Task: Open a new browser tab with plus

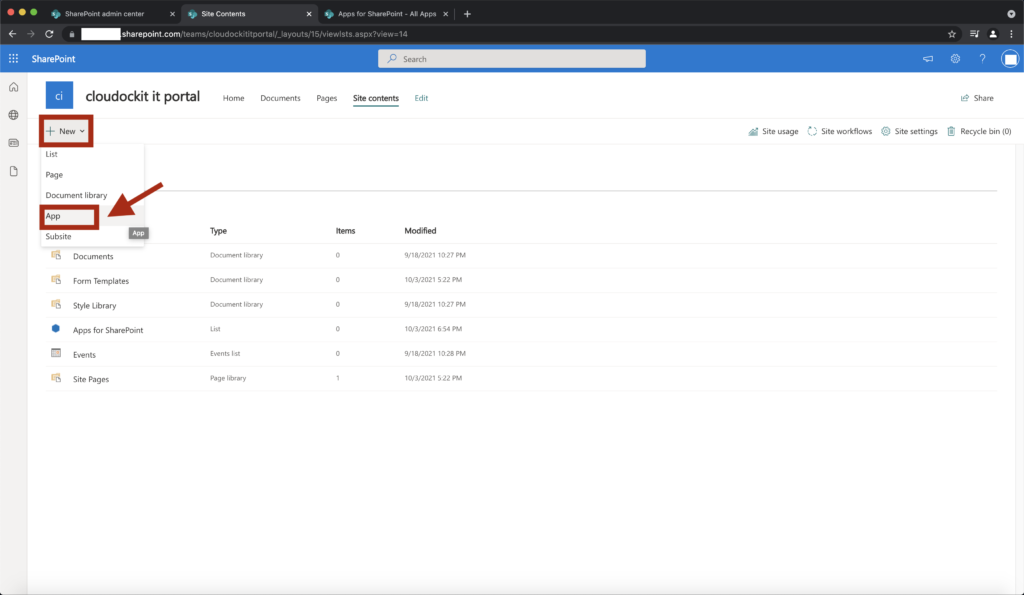Action: tap(467, 14)
